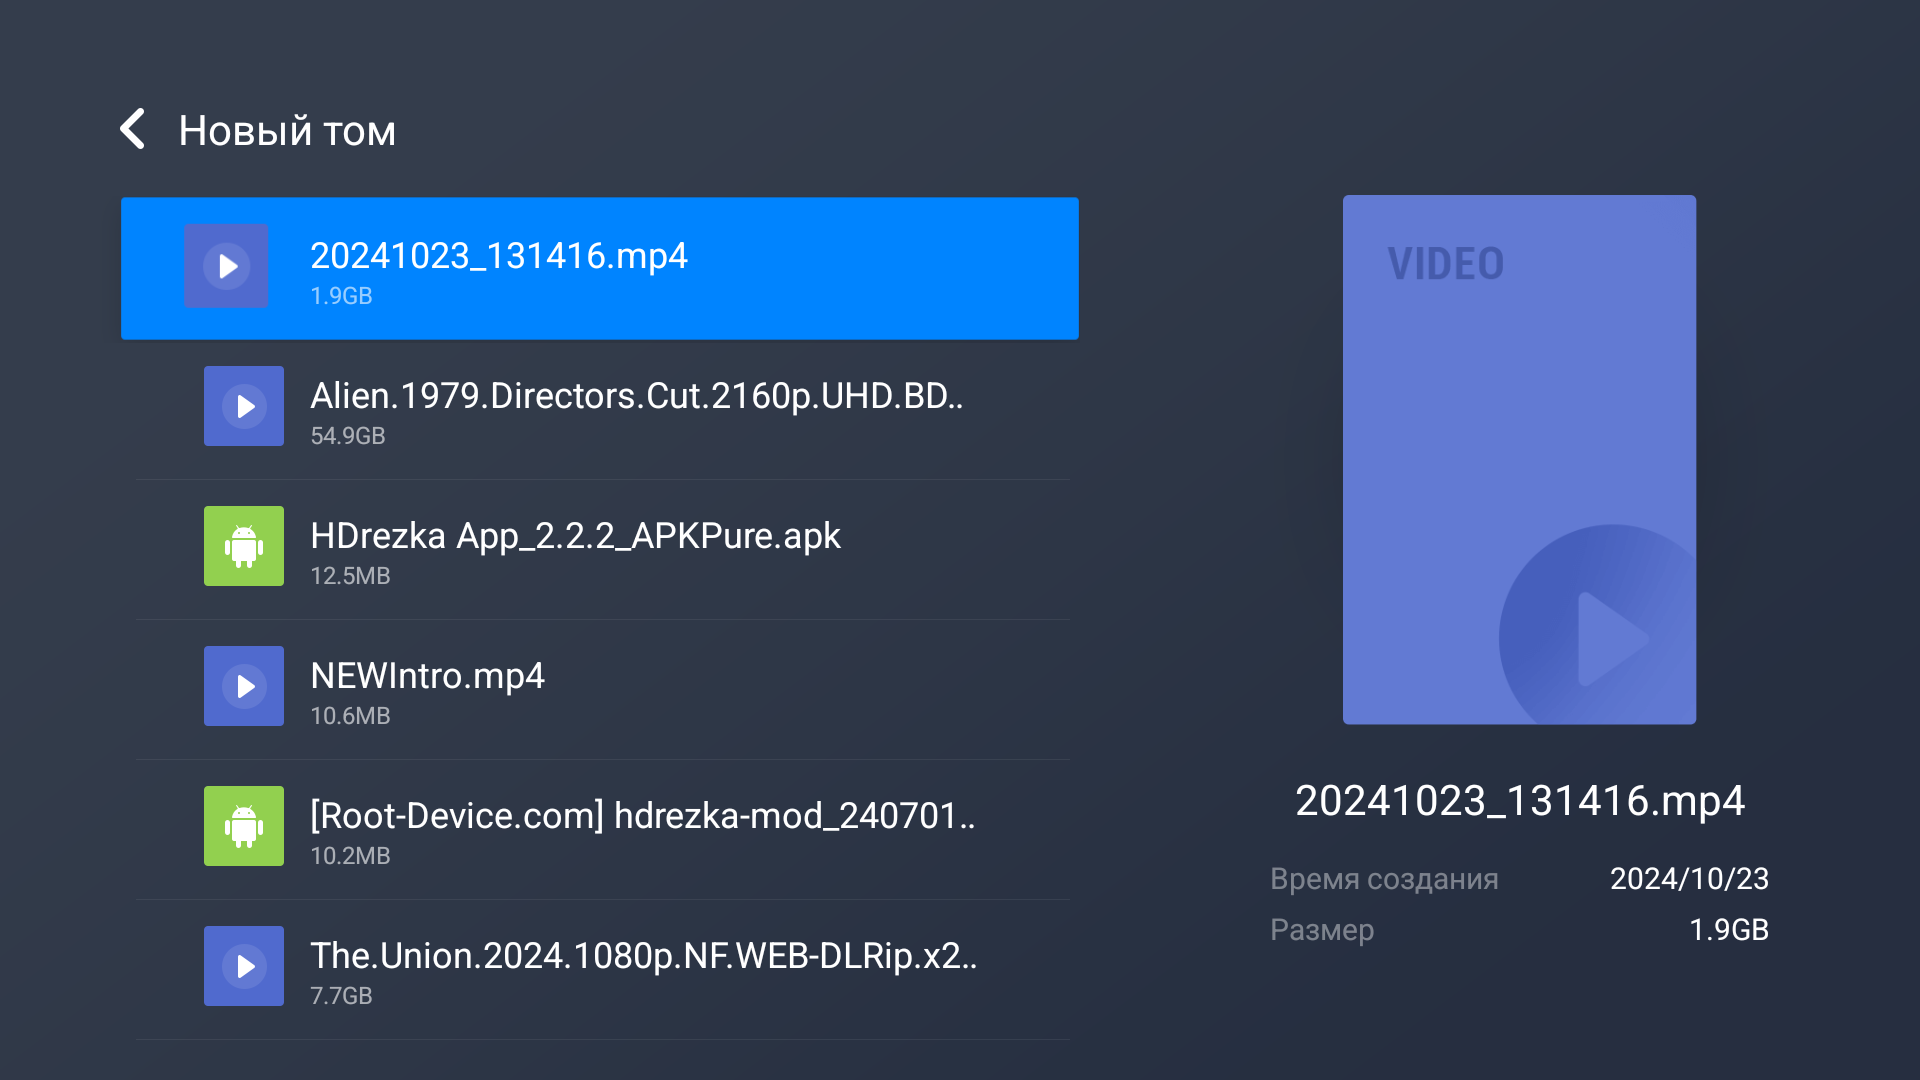Click the Новый том folder title

coord(287,131)
